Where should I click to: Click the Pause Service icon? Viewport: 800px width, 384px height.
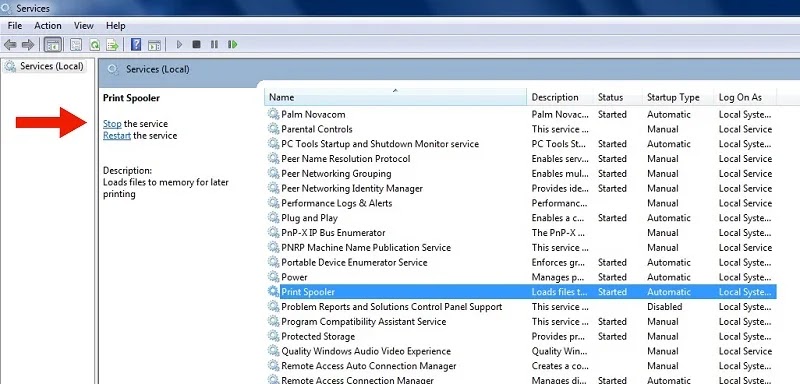coord(214,45)
